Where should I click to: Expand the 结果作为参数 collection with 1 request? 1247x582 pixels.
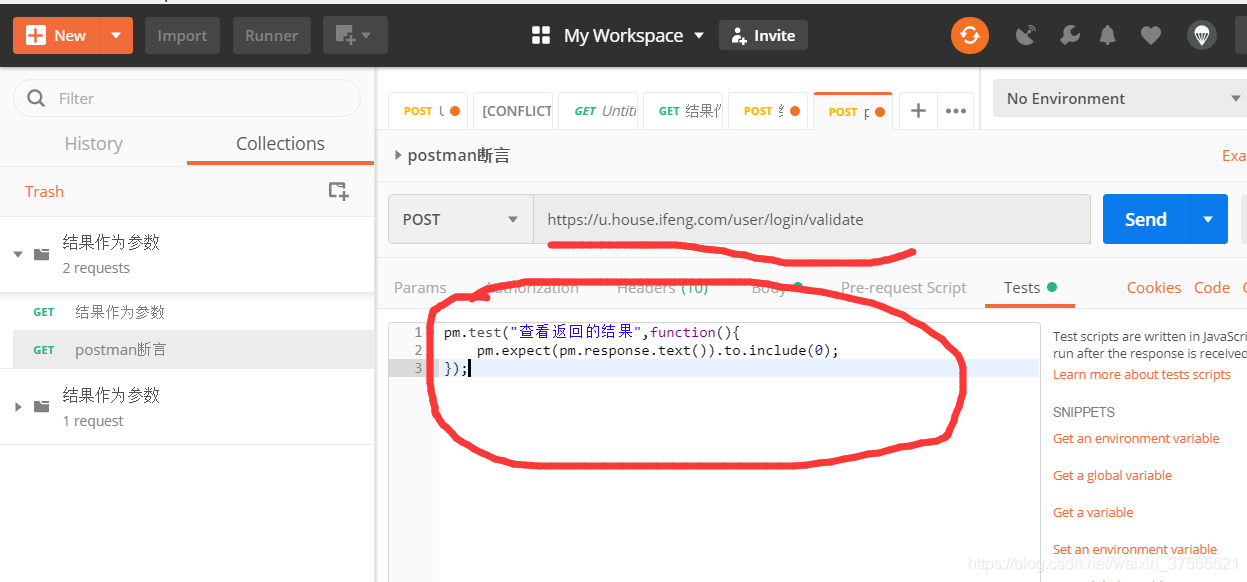tap(18, 407)
